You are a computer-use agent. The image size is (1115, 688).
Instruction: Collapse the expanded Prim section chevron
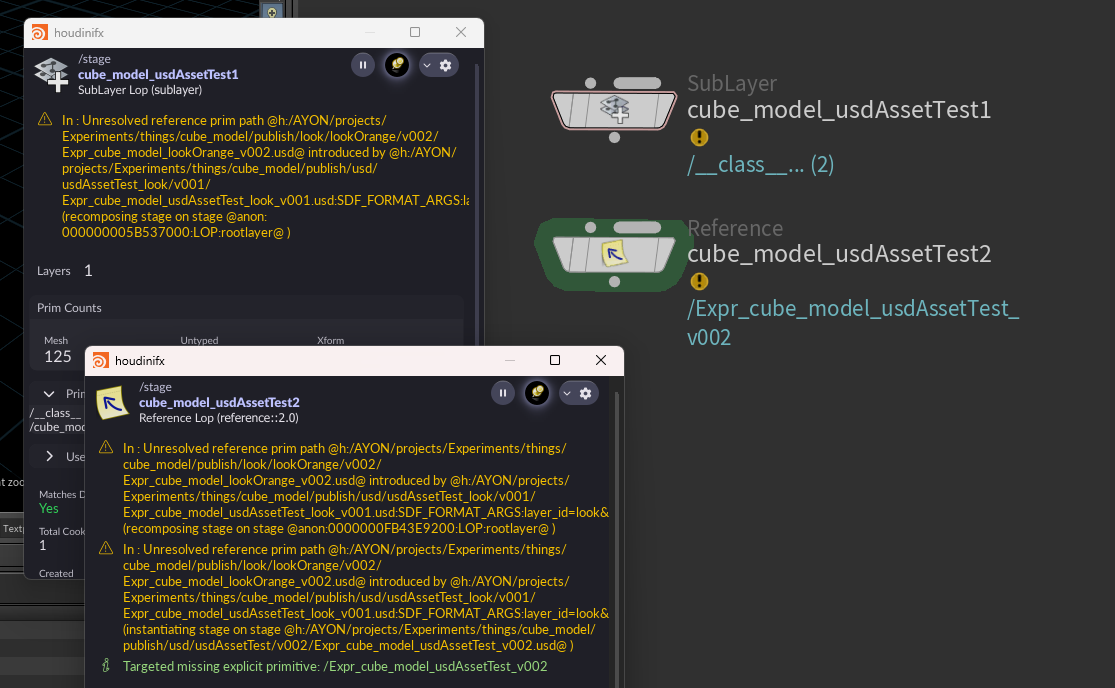(x=49, y=394)
